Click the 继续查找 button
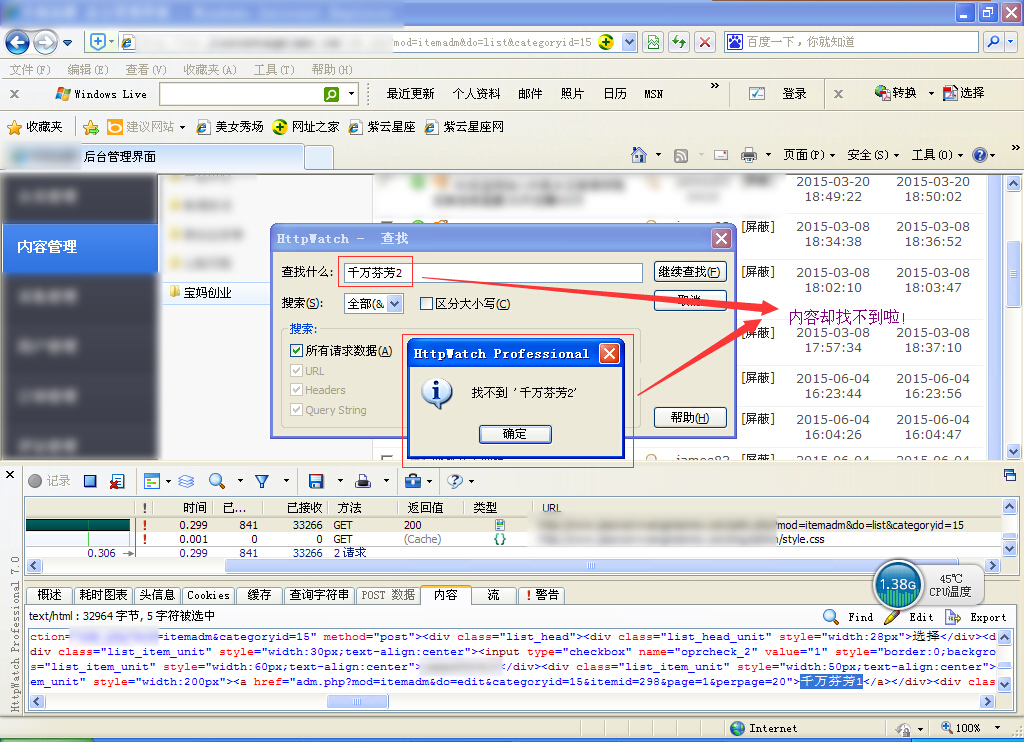 pyautogui.click(x=689, y=272)
